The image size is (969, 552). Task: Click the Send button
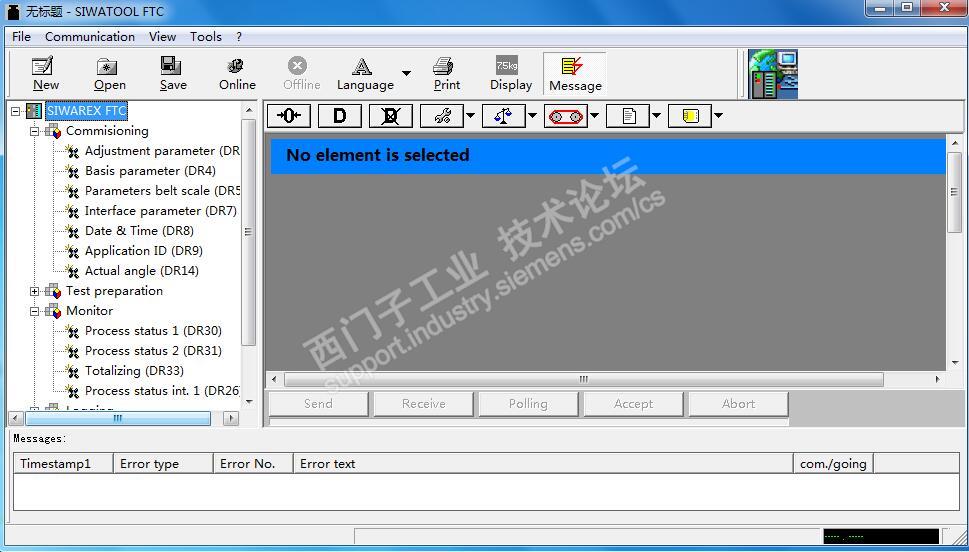click(x=318, y=404)
